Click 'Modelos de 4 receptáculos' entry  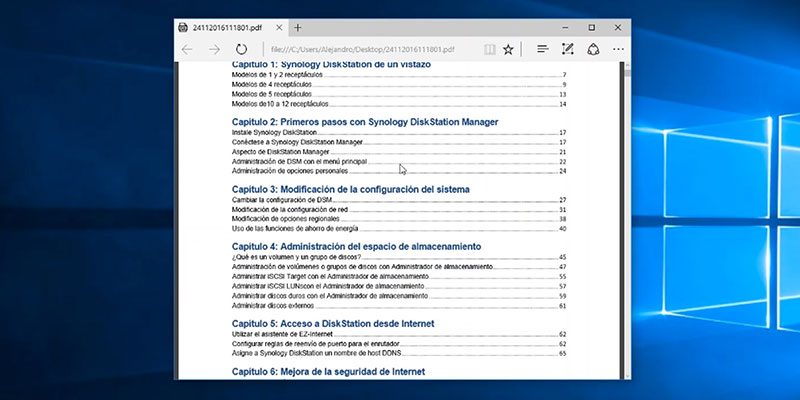(399, 85)
